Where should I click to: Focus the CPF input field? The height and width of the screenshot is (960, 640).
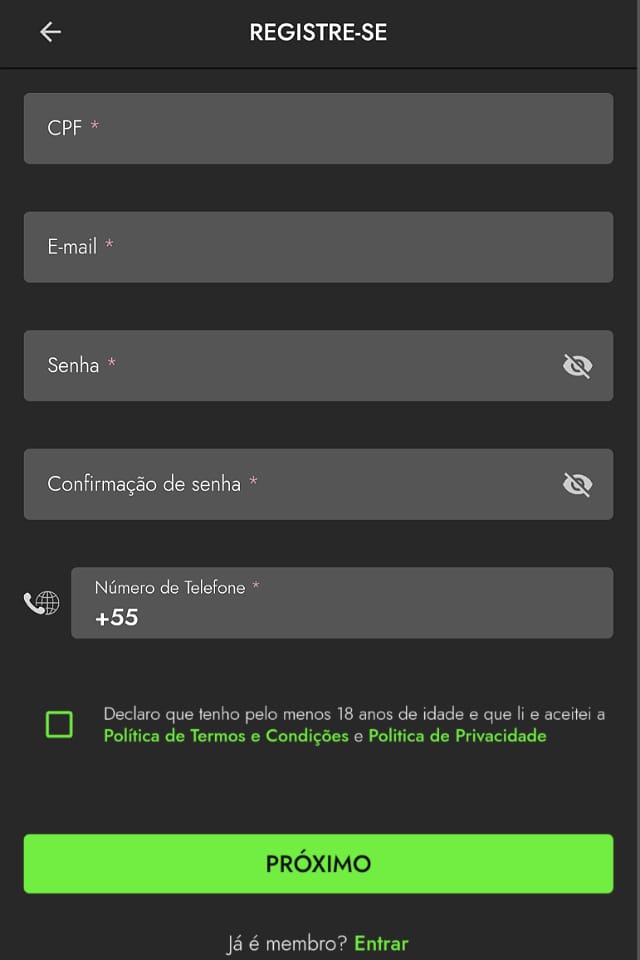click(x=318, y=128)
